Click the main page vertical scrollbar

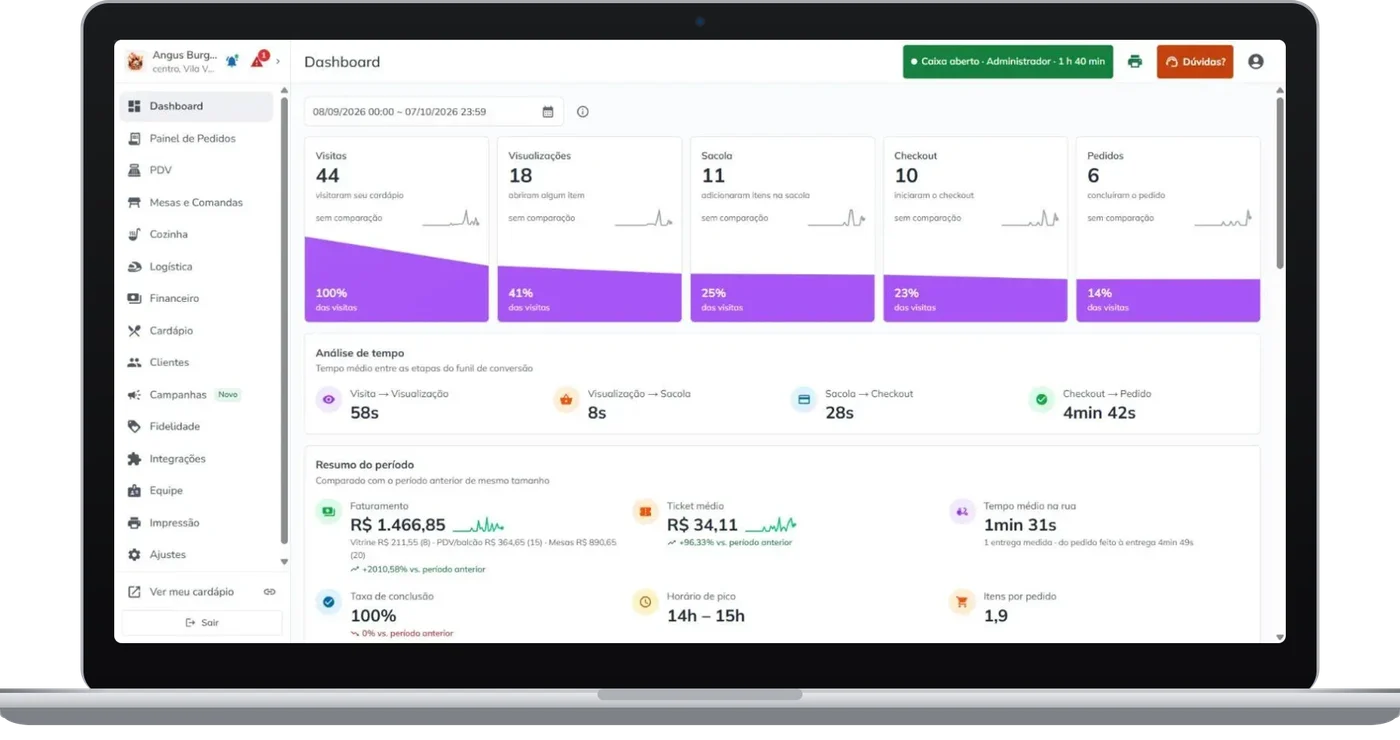1280,182
